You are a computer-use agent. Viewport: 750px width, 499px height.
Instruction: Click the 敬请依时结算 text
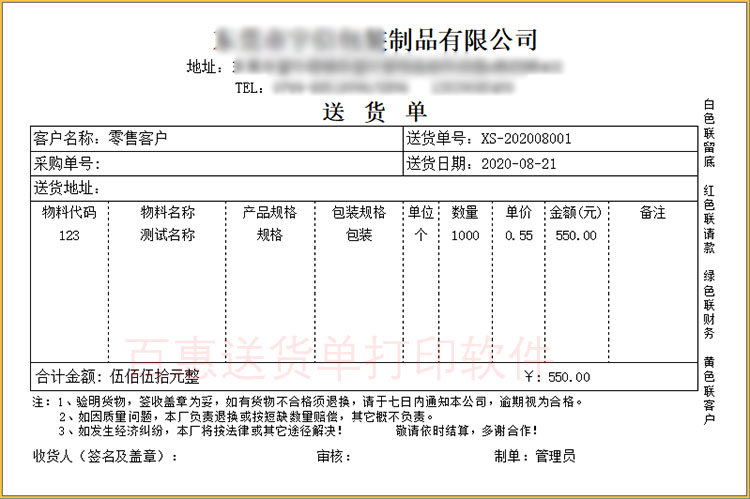click(466, 431)
